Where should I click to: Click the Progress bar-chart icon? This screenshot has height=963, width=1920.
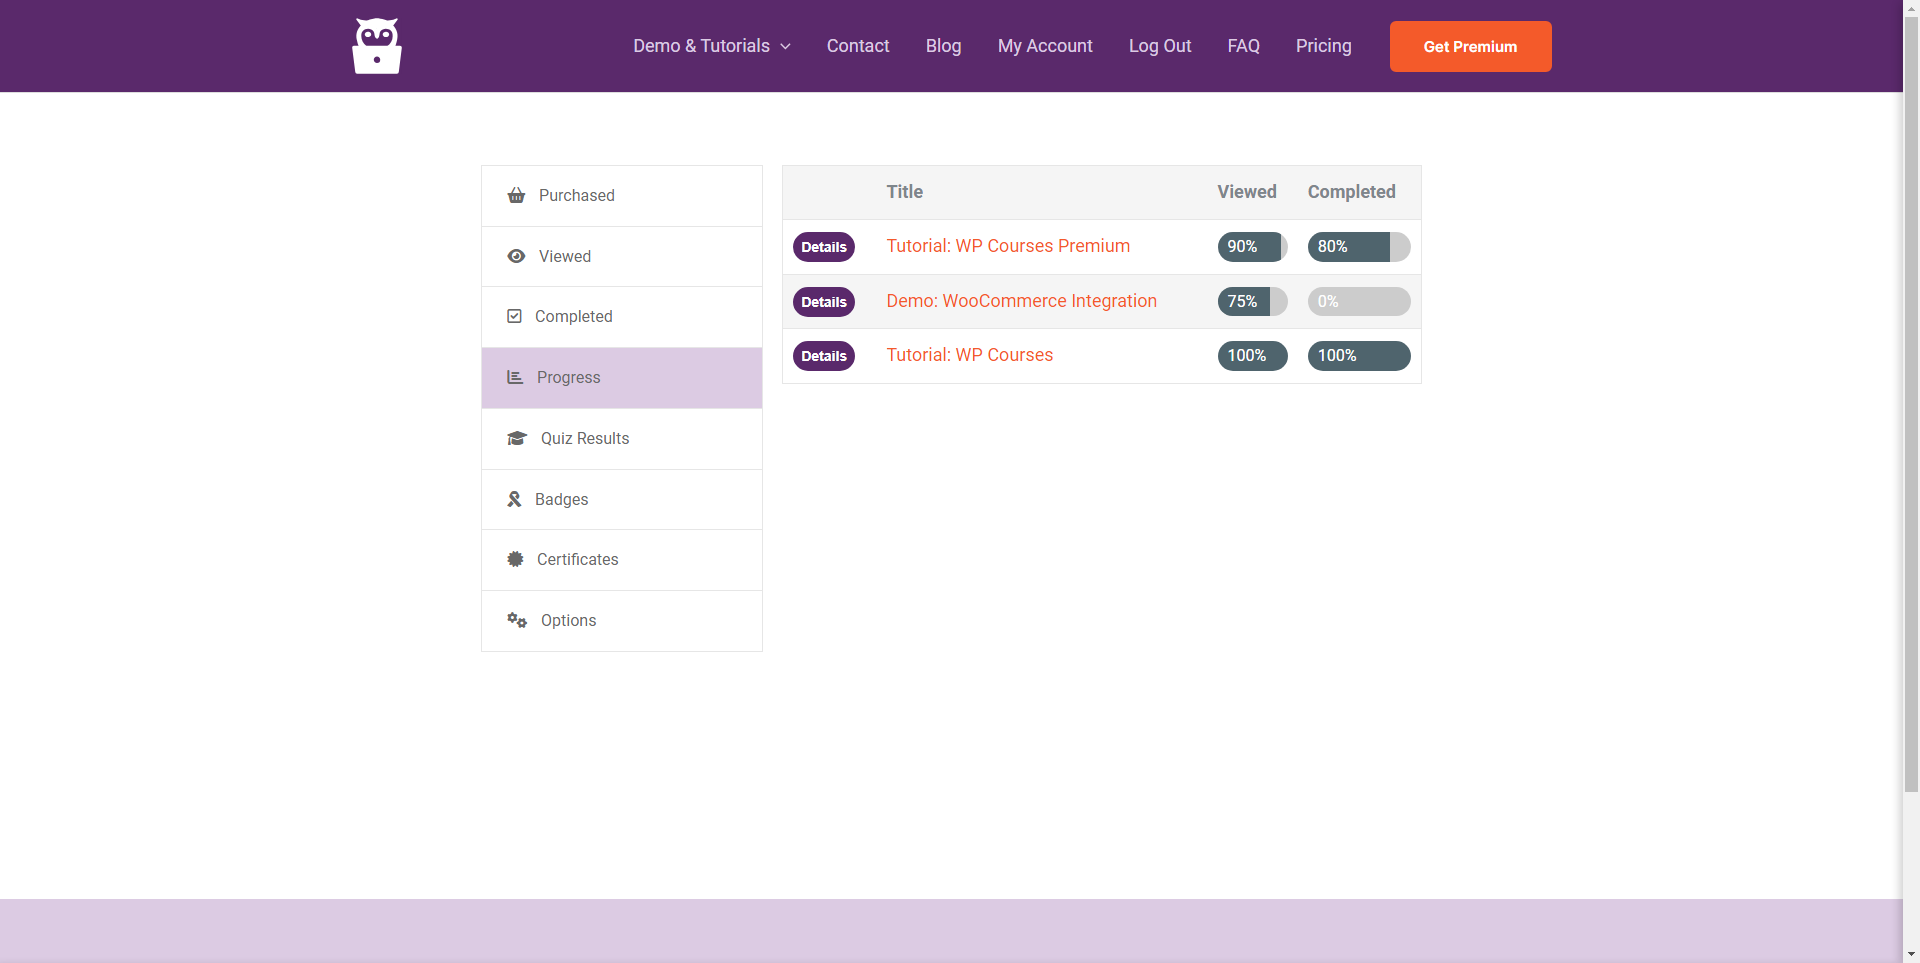515,377
